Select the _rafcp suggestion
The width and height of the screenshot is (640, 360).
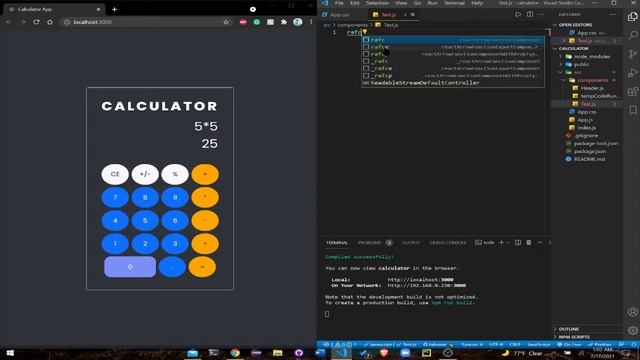click(453, 76)
